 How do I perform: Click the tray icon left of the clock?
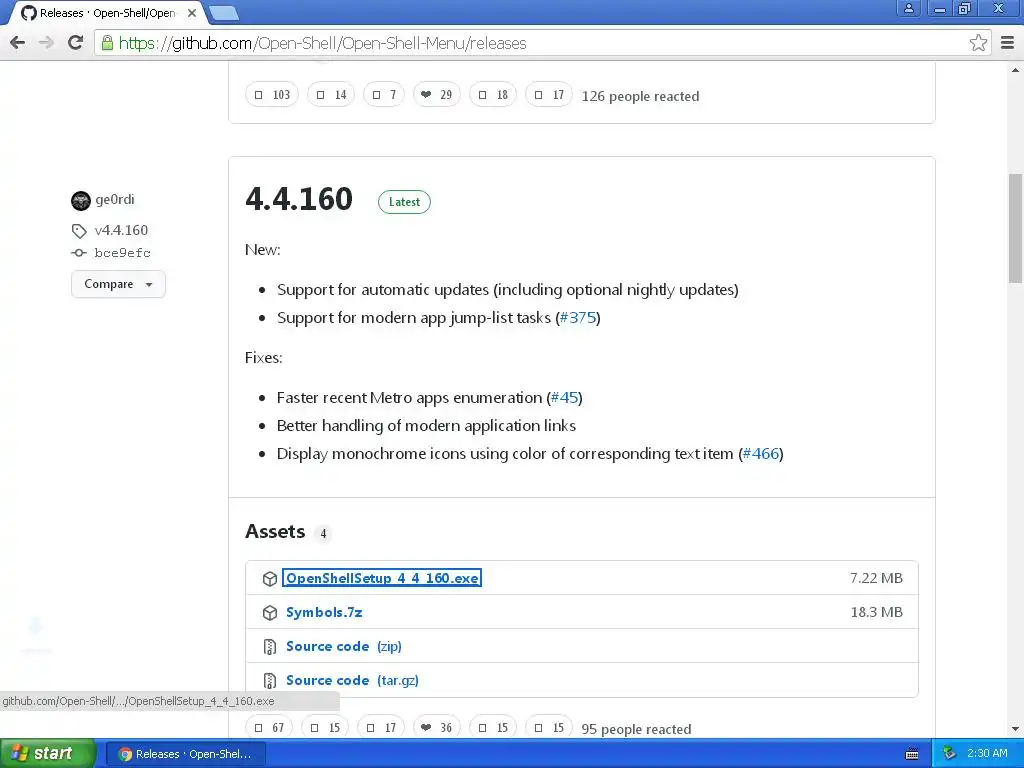coord(949,753)
